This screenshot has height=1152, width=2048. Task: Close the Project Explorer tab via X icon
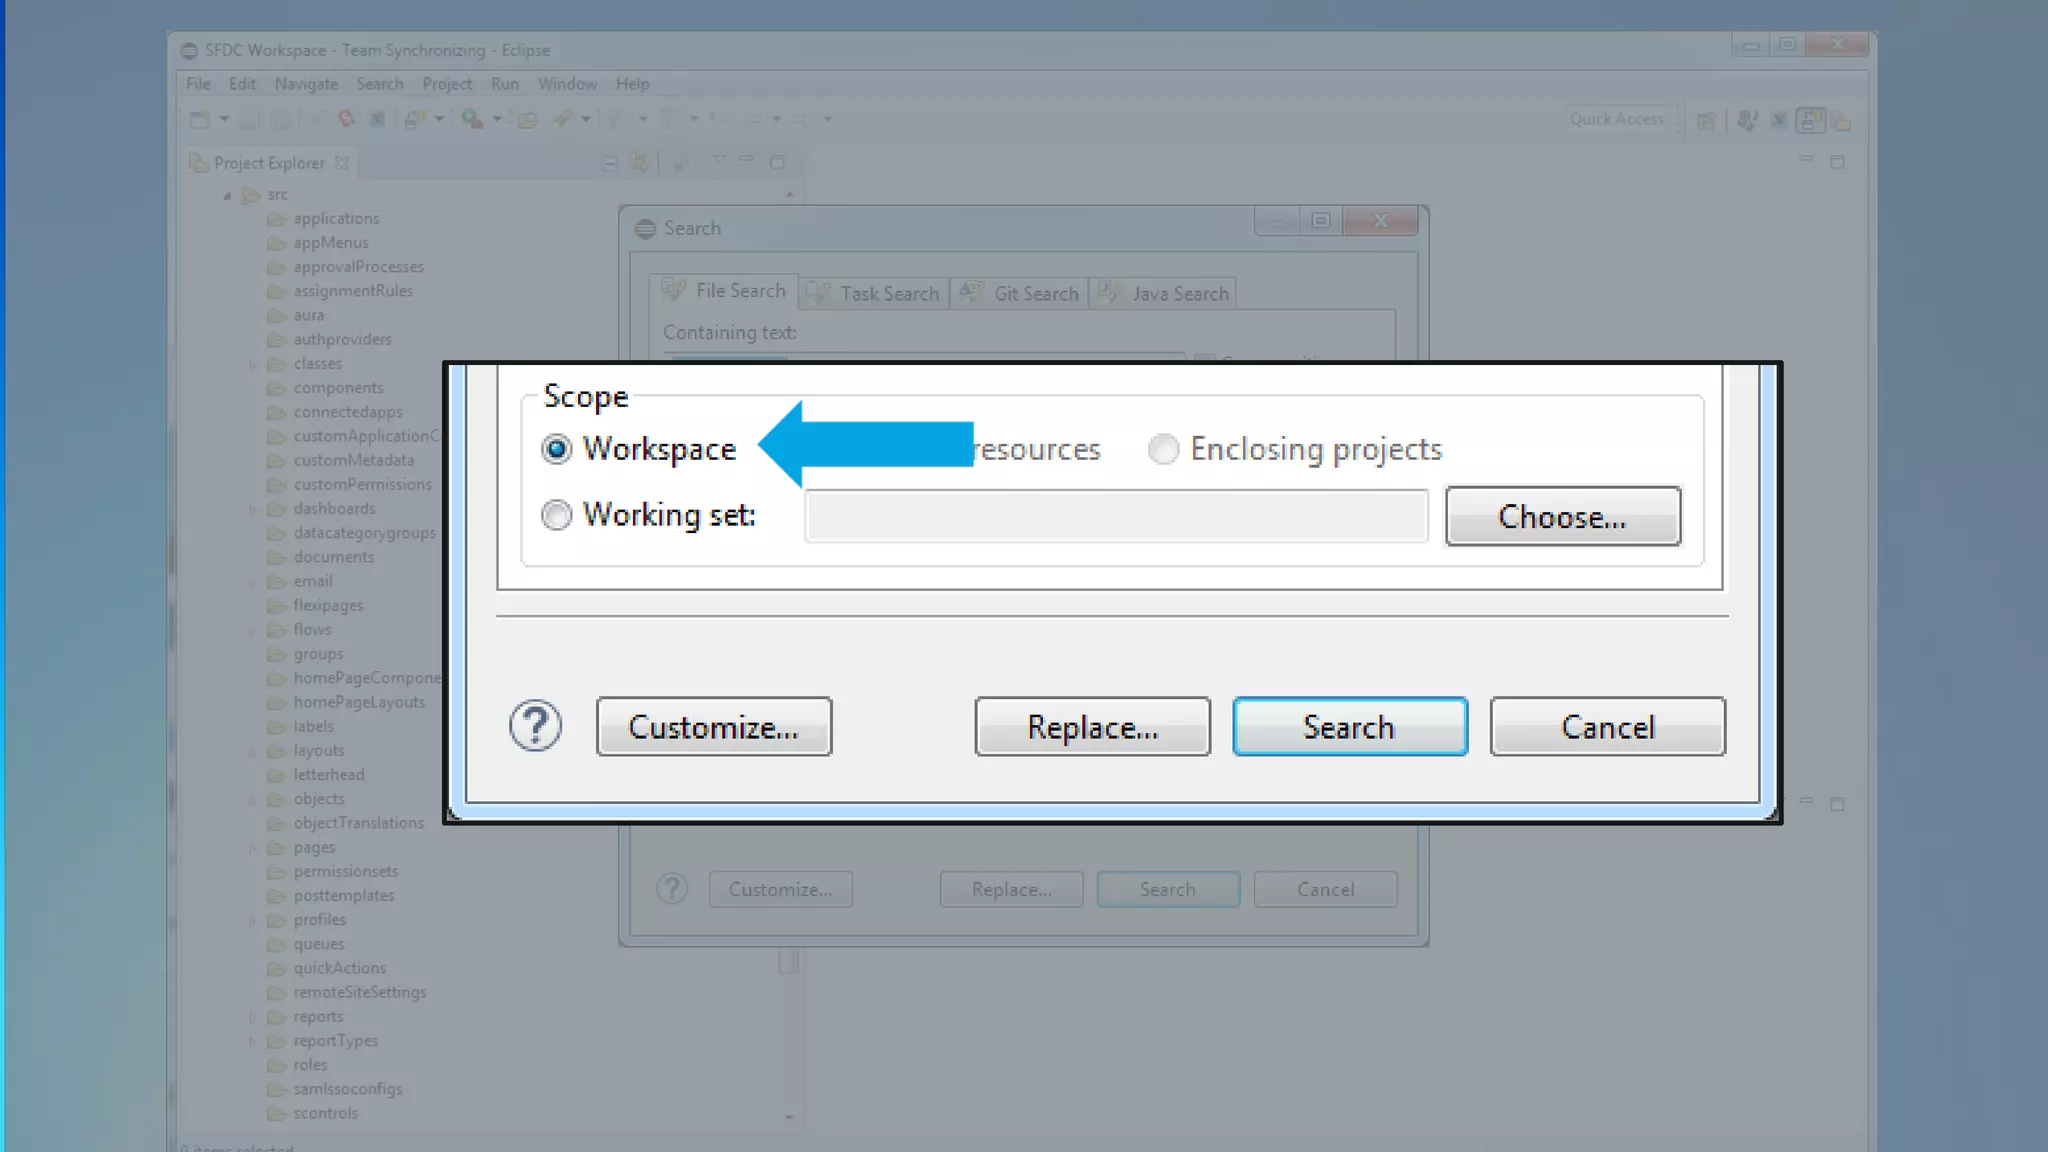click(342, 163)
